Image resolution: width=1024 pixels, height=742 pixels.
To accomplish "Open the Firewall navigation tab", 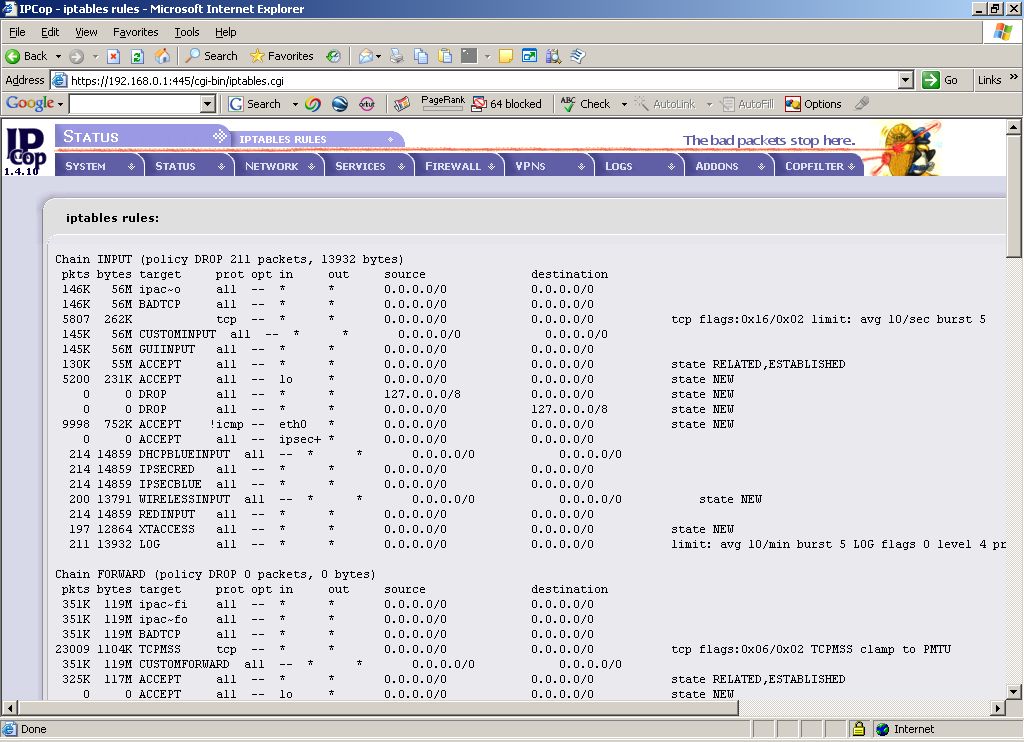I will (x=460, y=166).
